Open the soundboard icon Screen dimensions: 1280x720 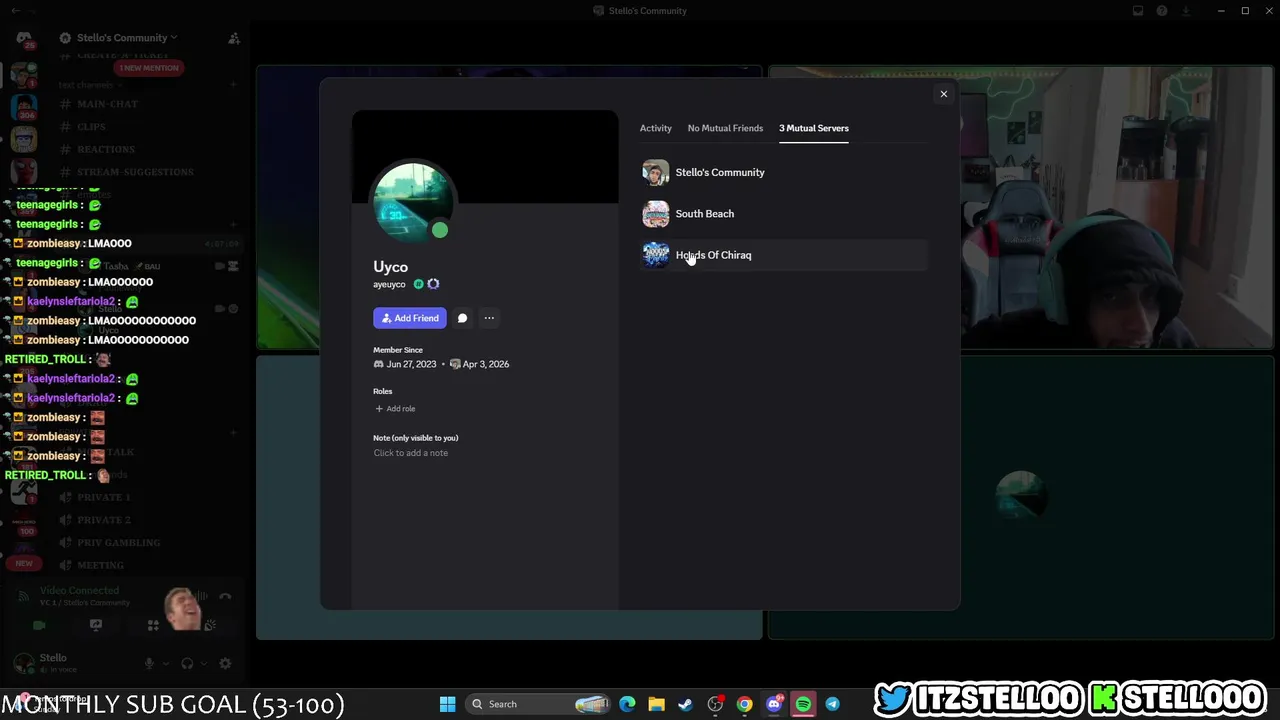pos(210,626)
